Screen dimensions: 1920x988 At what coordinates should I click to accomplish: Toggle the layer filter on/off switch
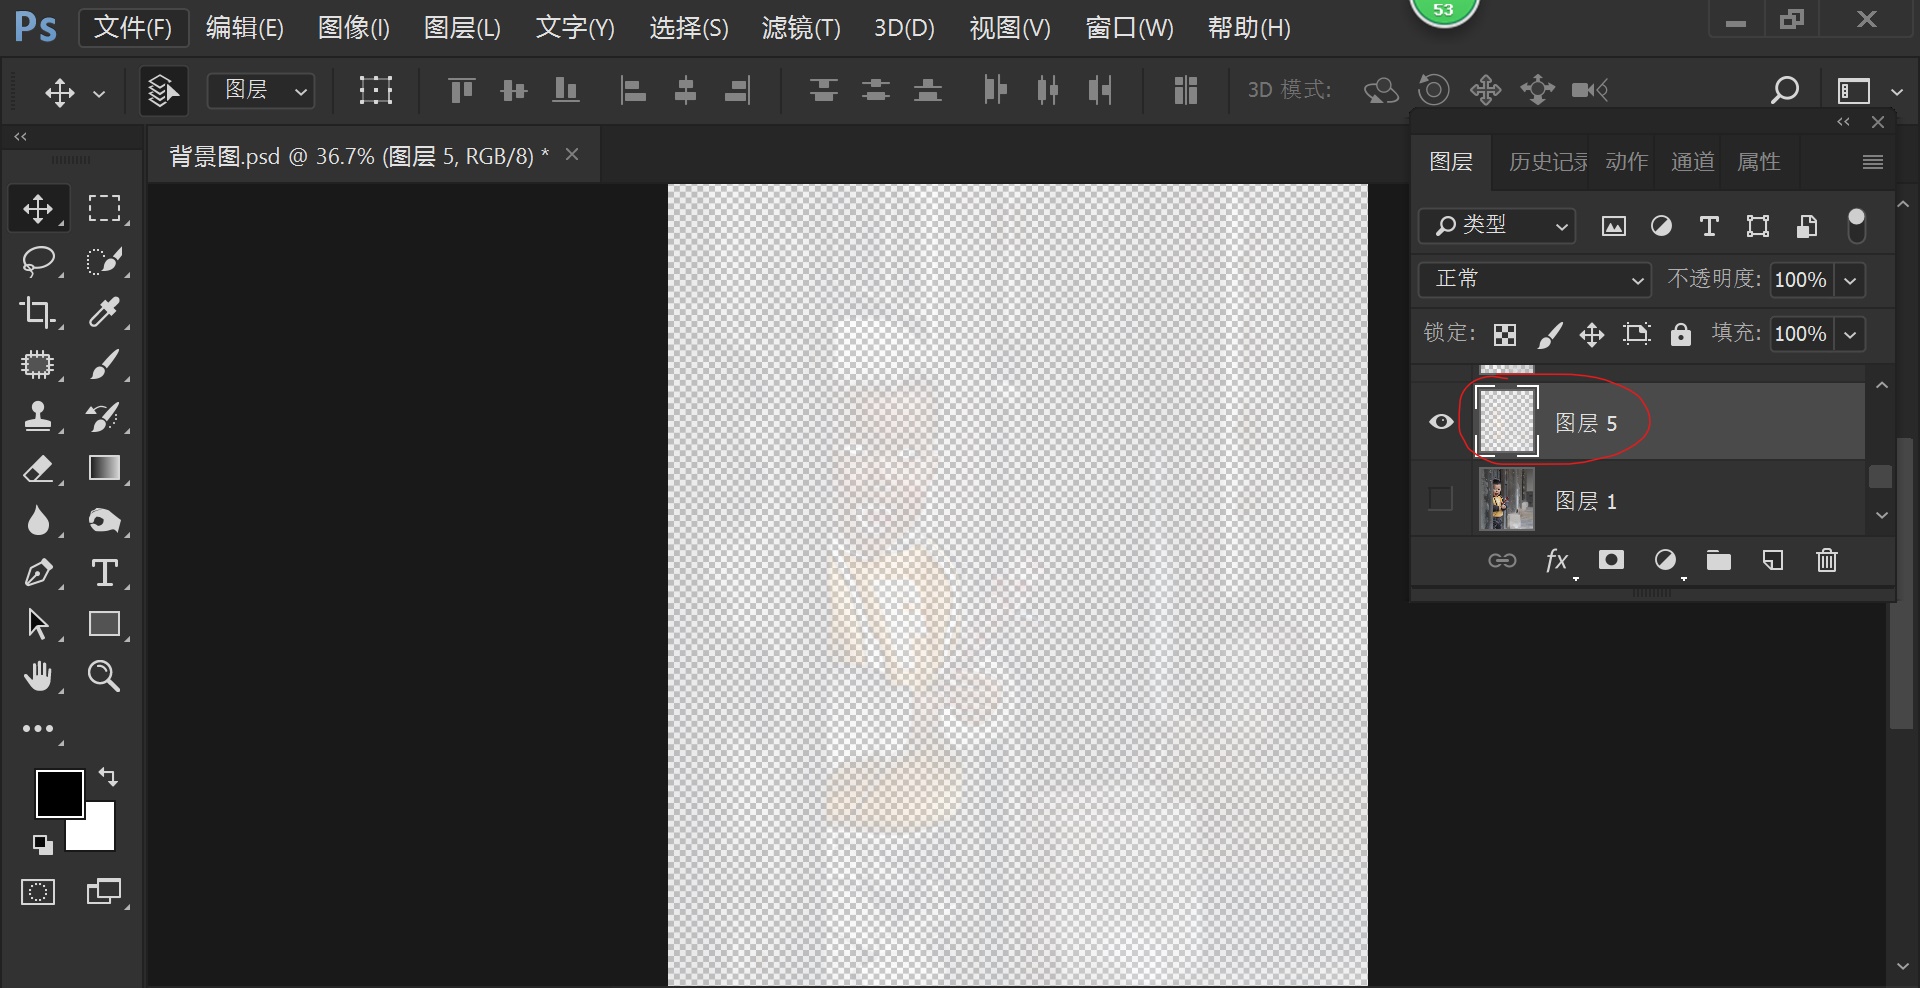point(1857,226)
